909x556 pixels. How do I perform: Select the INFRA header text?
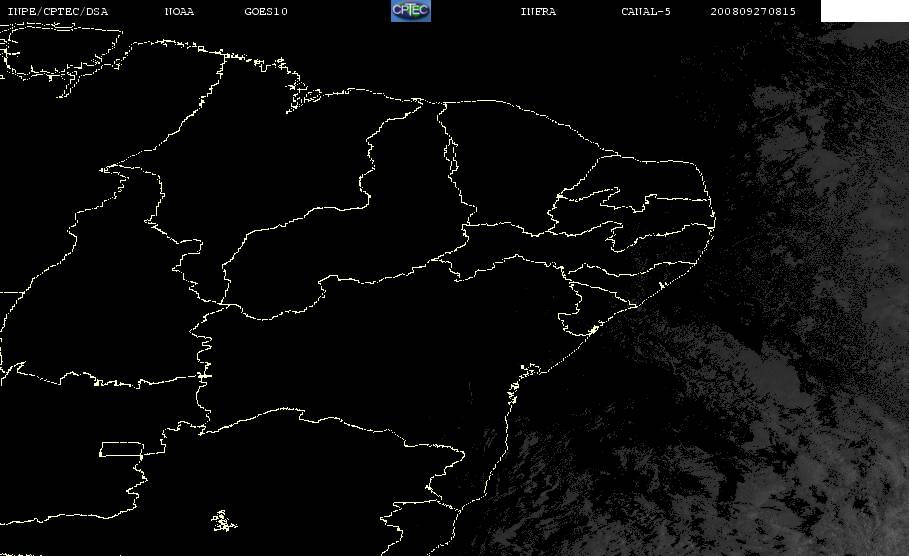[x=538, y=11]
